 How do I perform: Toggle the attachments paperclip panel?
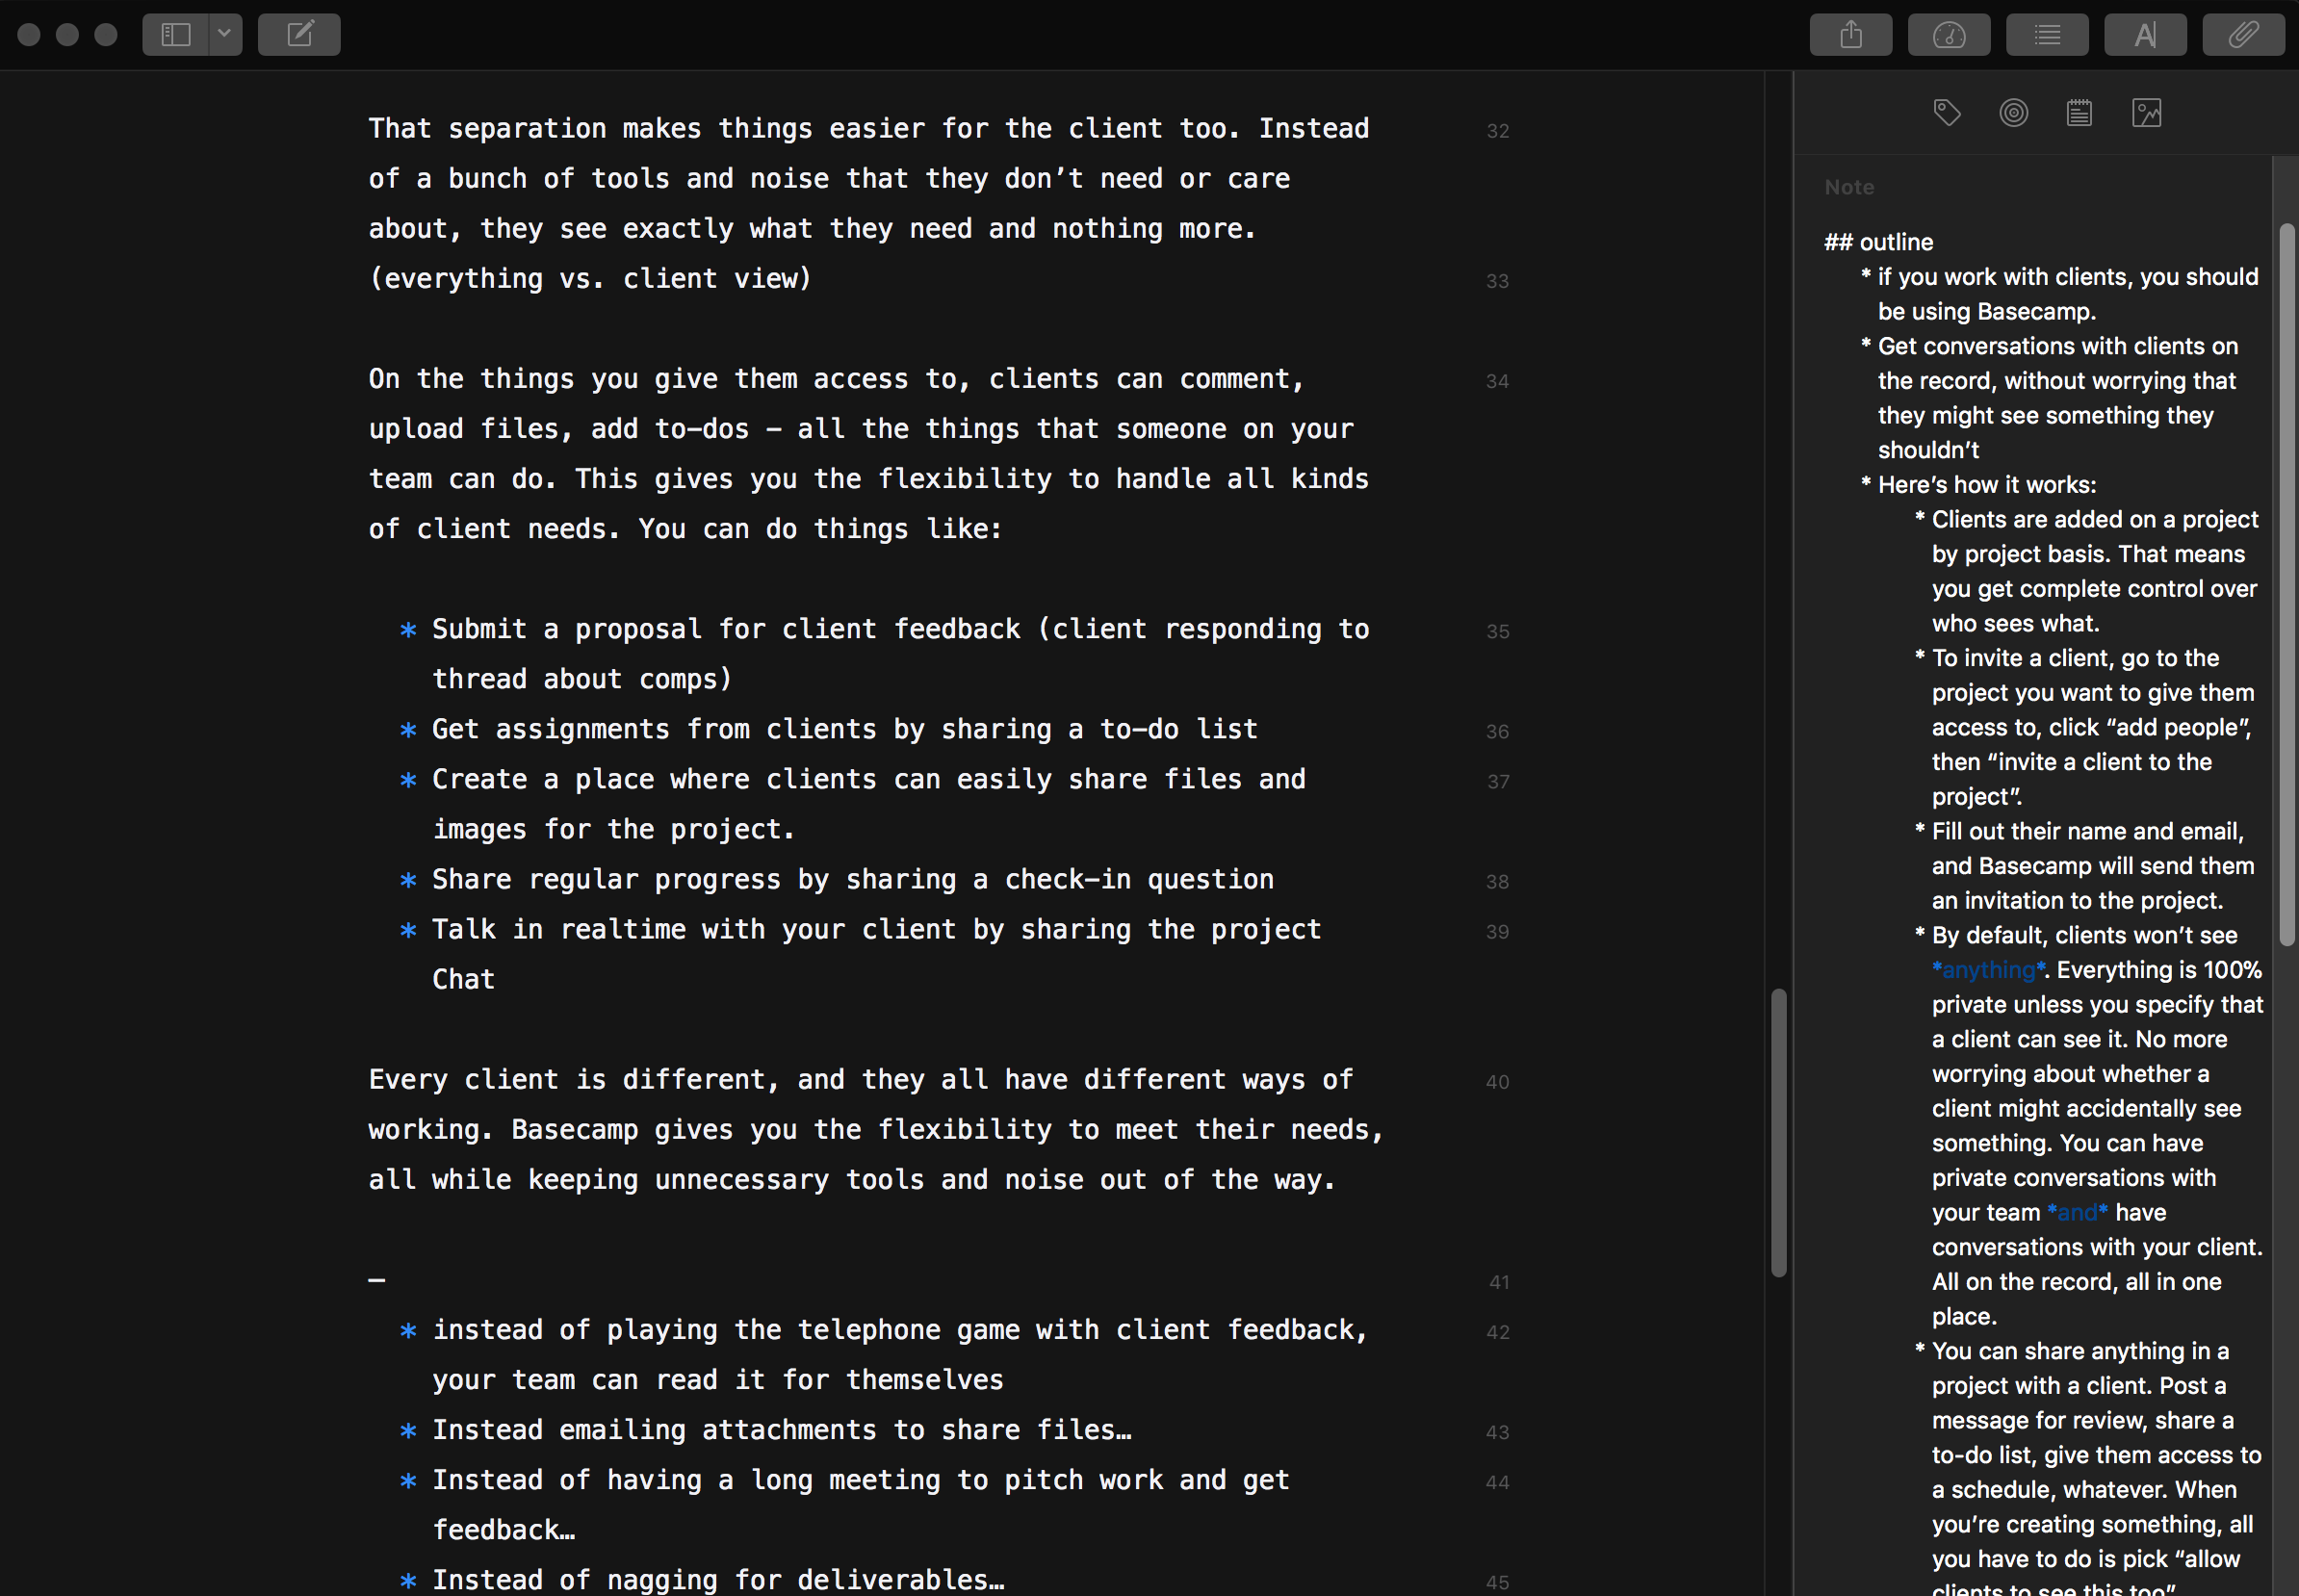coord(2243,35)
